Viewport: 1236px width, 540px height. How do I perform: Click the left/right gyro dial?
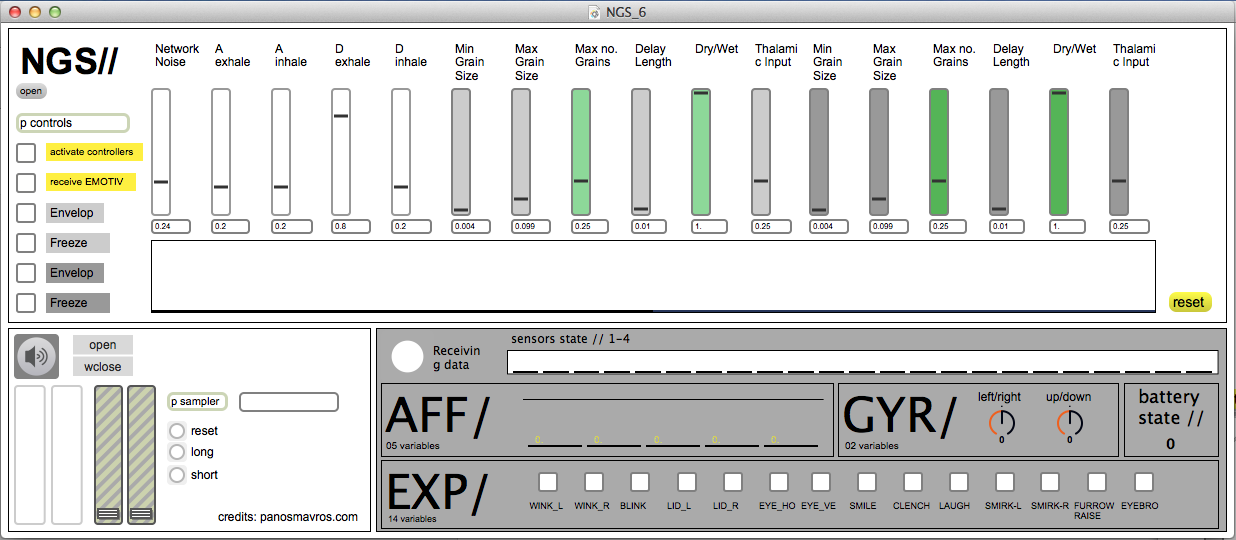pyautogui.click(x=1001, y=422)
